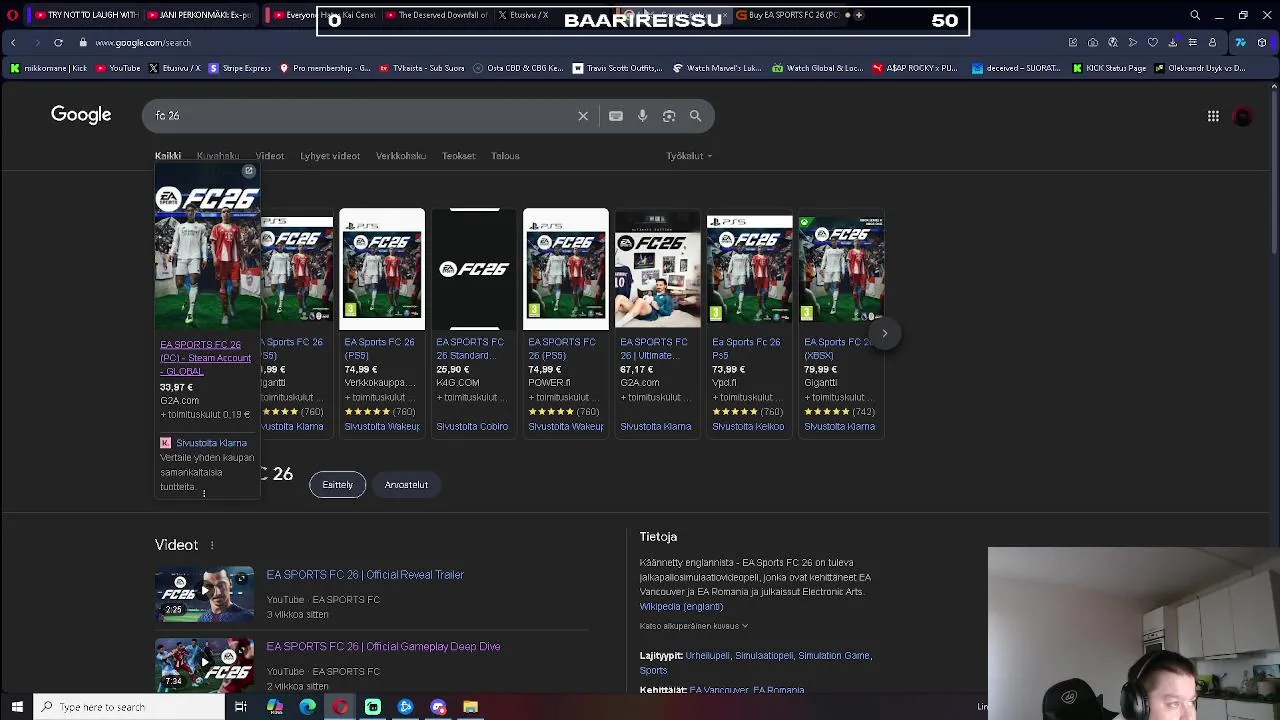The width and height of the screenshot is (1280, 720).
Task: Open the EA Vancouver developer link
Action: pyautogui.click(x=717, y=690)
